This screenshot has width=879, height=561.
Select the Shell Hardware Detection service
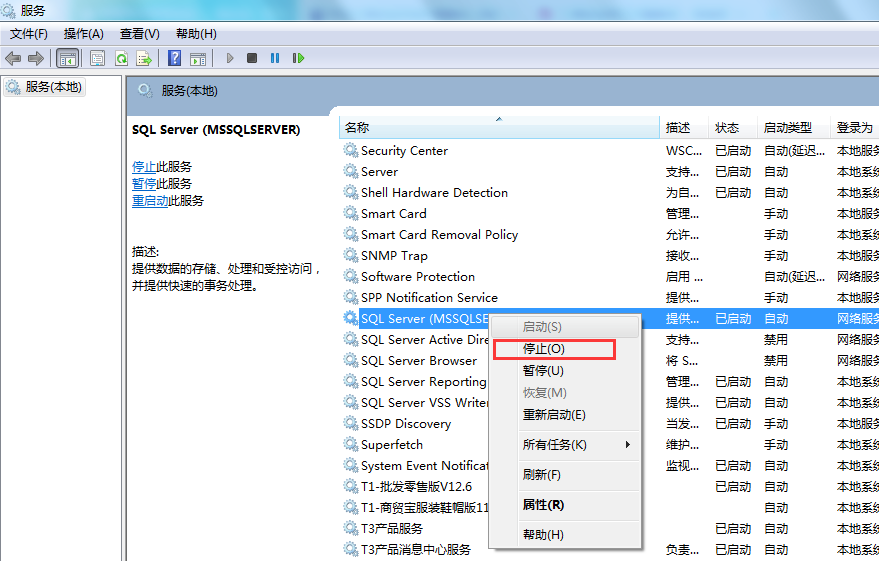[609, 193]
